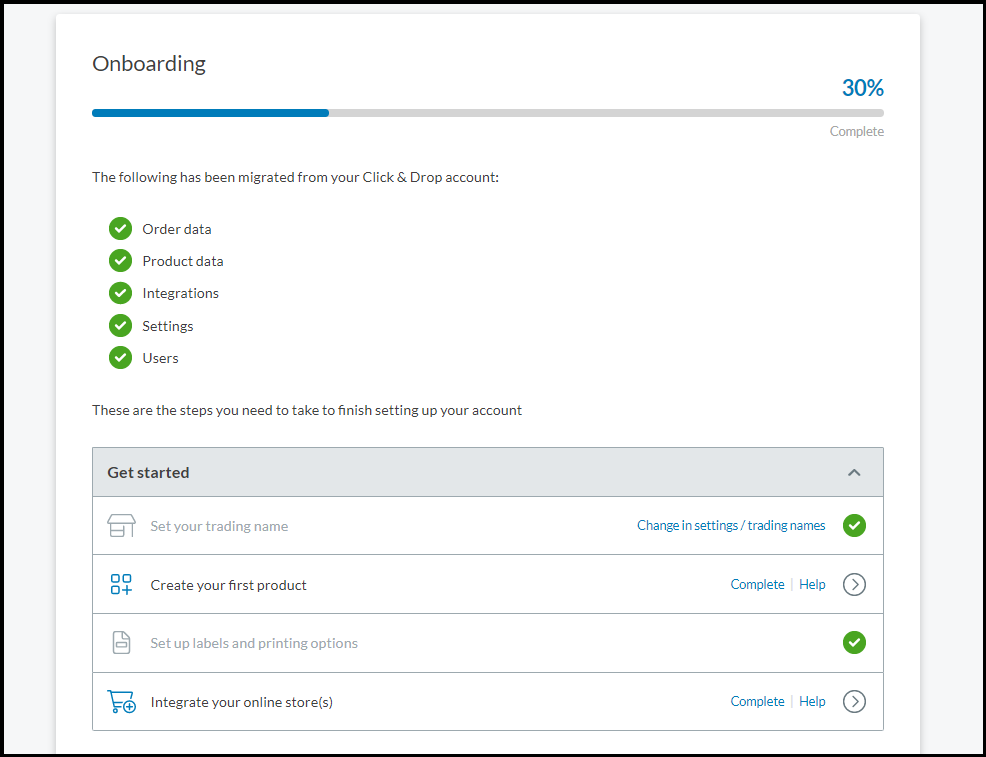986x757 pixels.
Task: Click the storefront icon beside trading name
Action: (x=121, y=526)
